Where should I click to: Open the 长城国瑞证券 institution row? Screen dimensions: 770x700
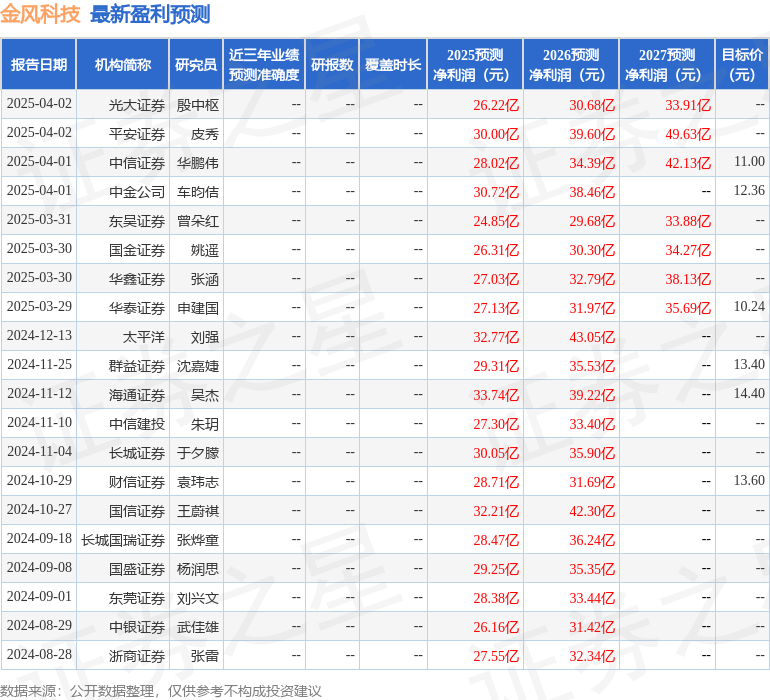123,540
